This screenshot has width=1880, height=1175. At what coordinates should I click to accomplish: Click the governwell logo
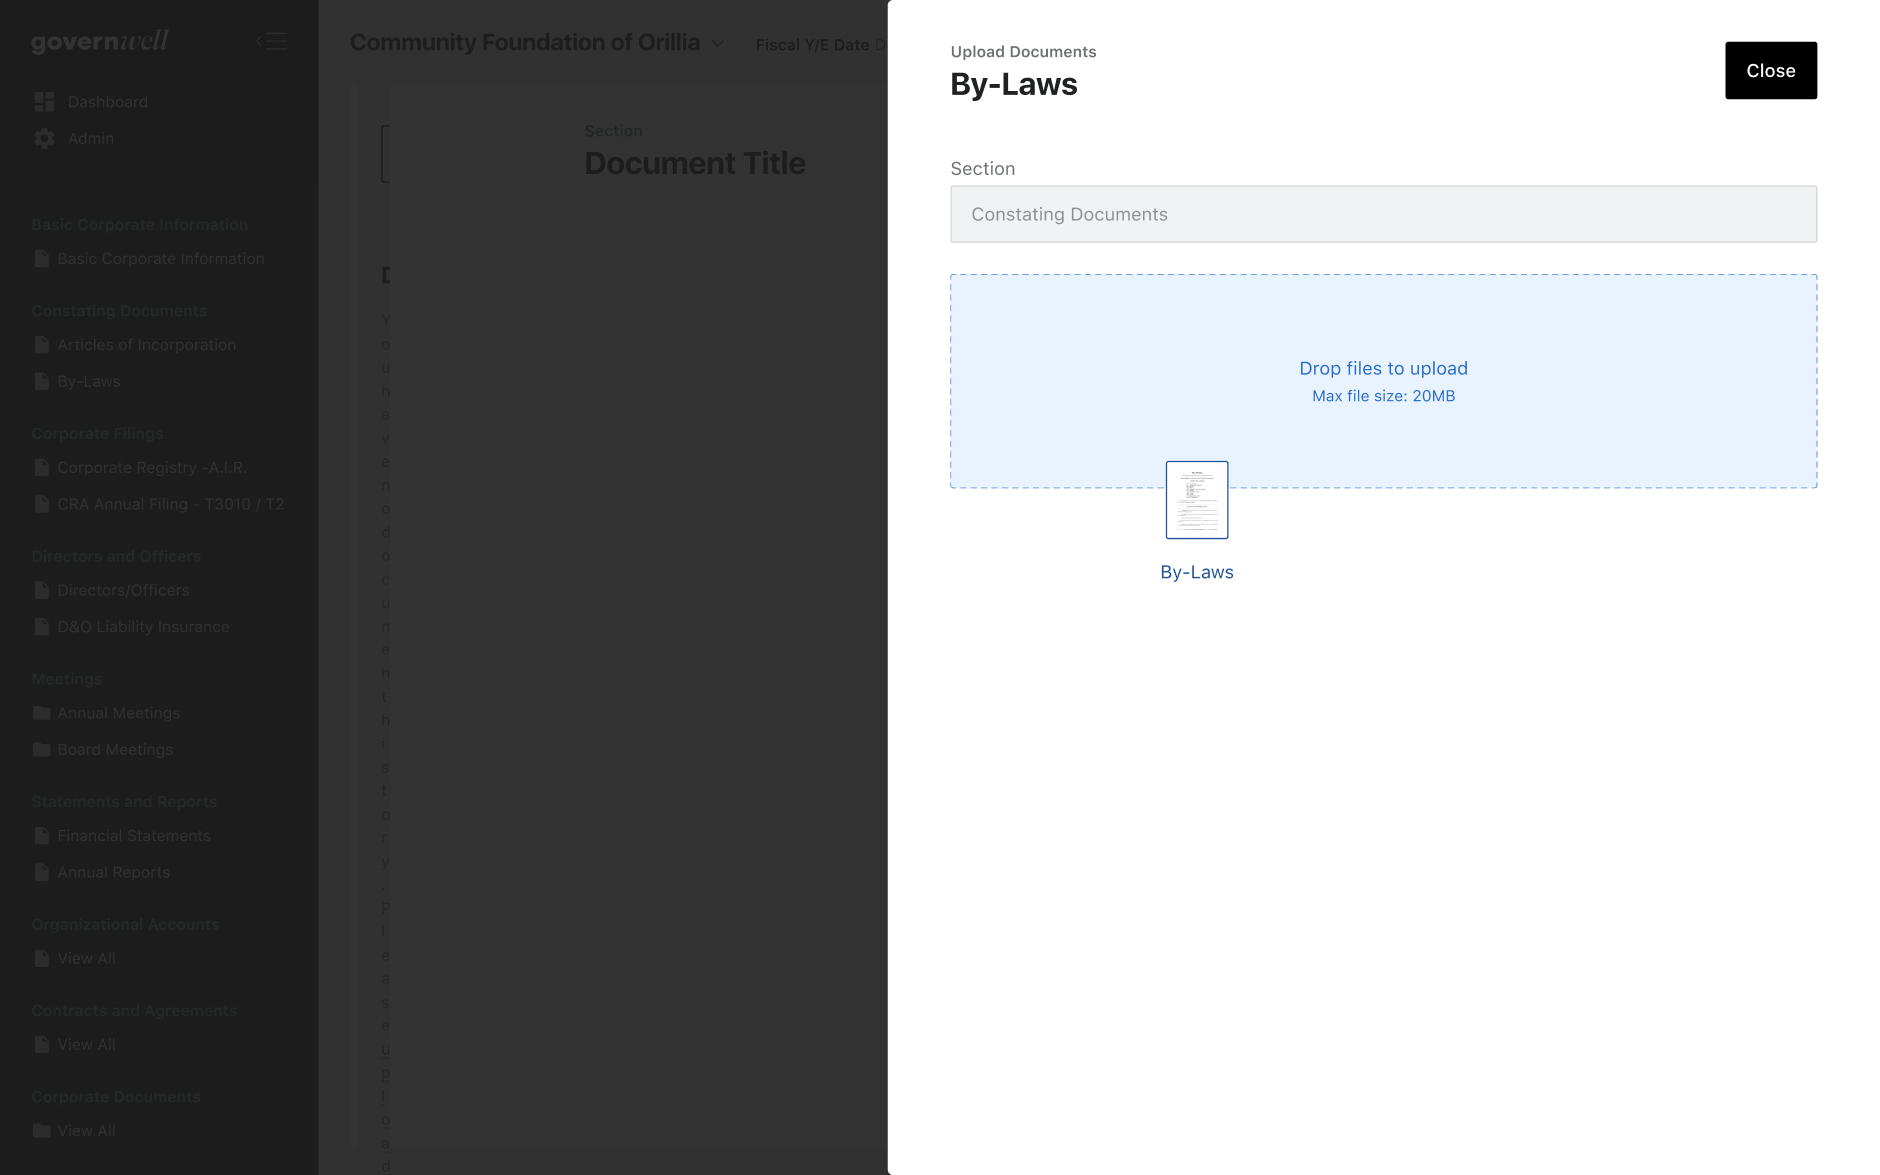(99, 41)
